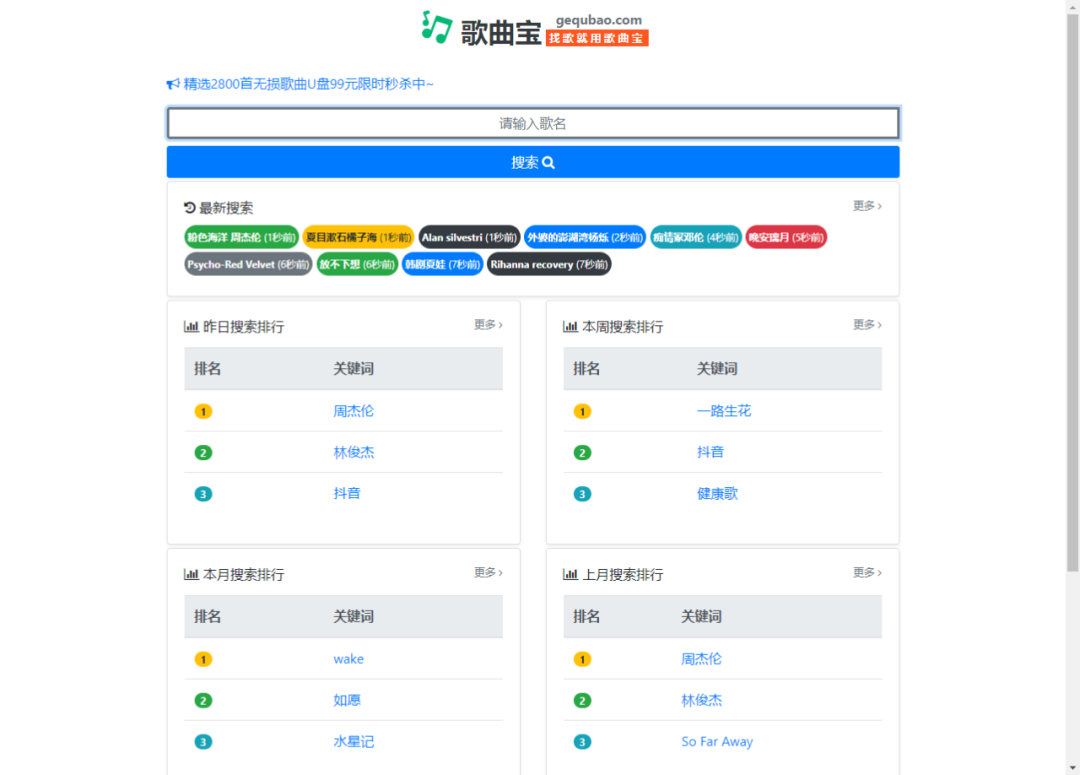The image size is (1080, 775).
Task: Open 水星记 in monthly ranking
Action: (x=353, y=742)
